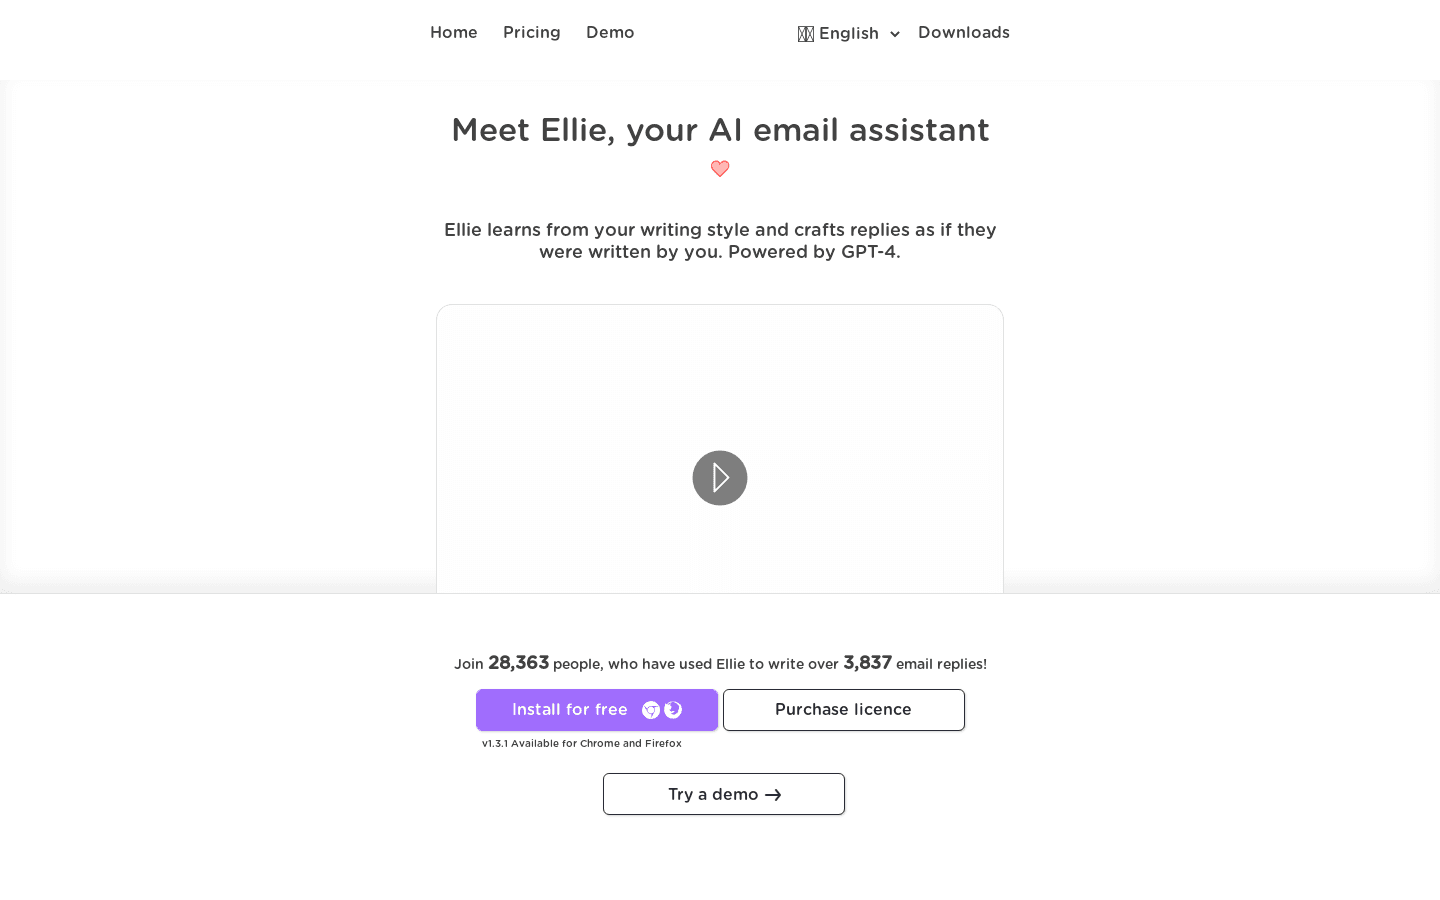Click the Chrome icon on Install button
1440x900 pixels.
coord(651,710)
